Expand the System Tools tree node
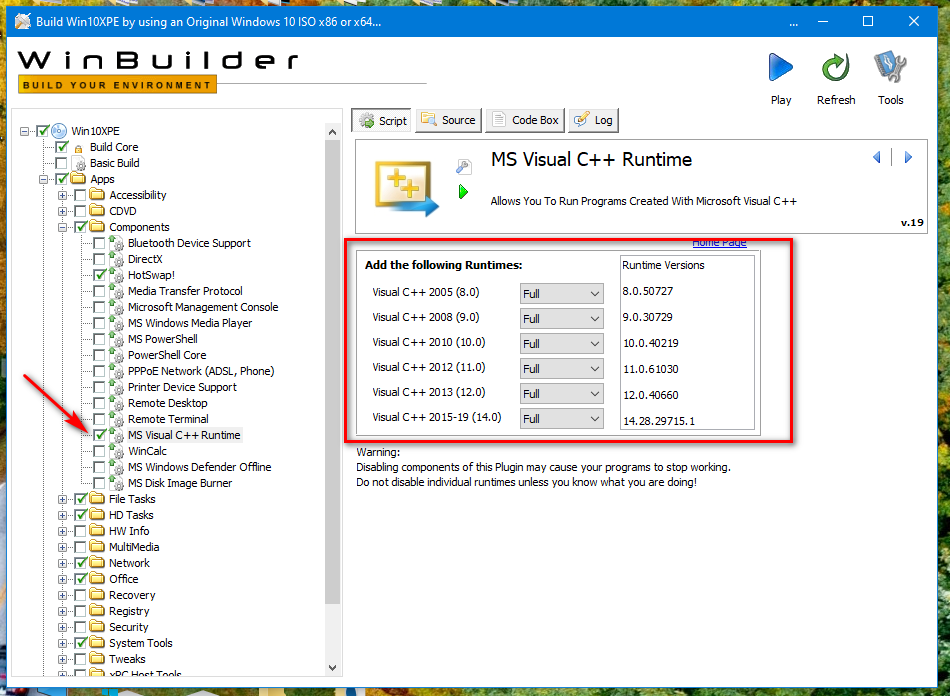 point(62,643)
